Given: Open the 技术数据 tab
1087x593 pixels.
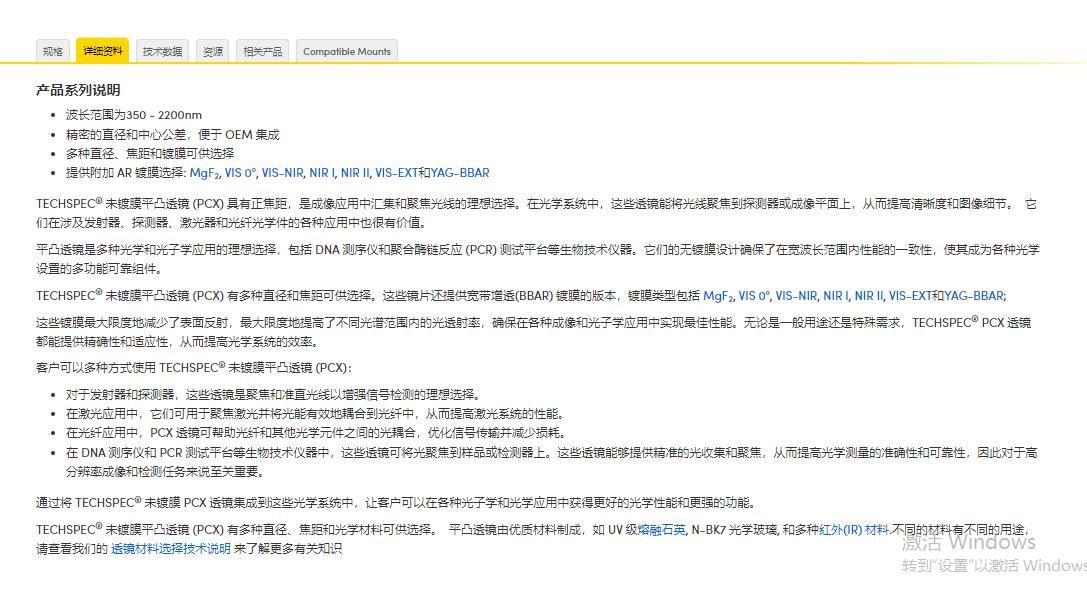Looking at the screenshot, I should (162, 51).
